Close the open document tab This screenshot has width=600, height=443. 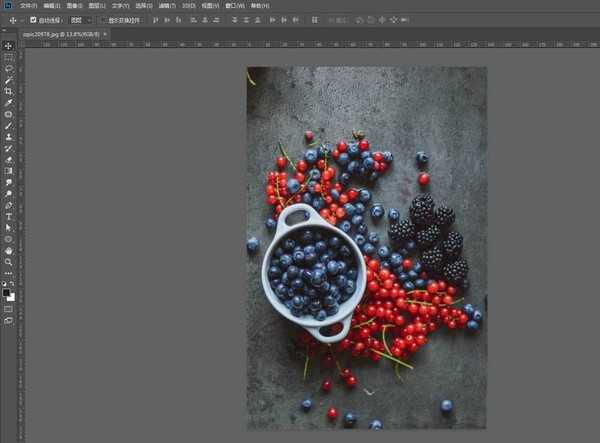coord(105,34)
